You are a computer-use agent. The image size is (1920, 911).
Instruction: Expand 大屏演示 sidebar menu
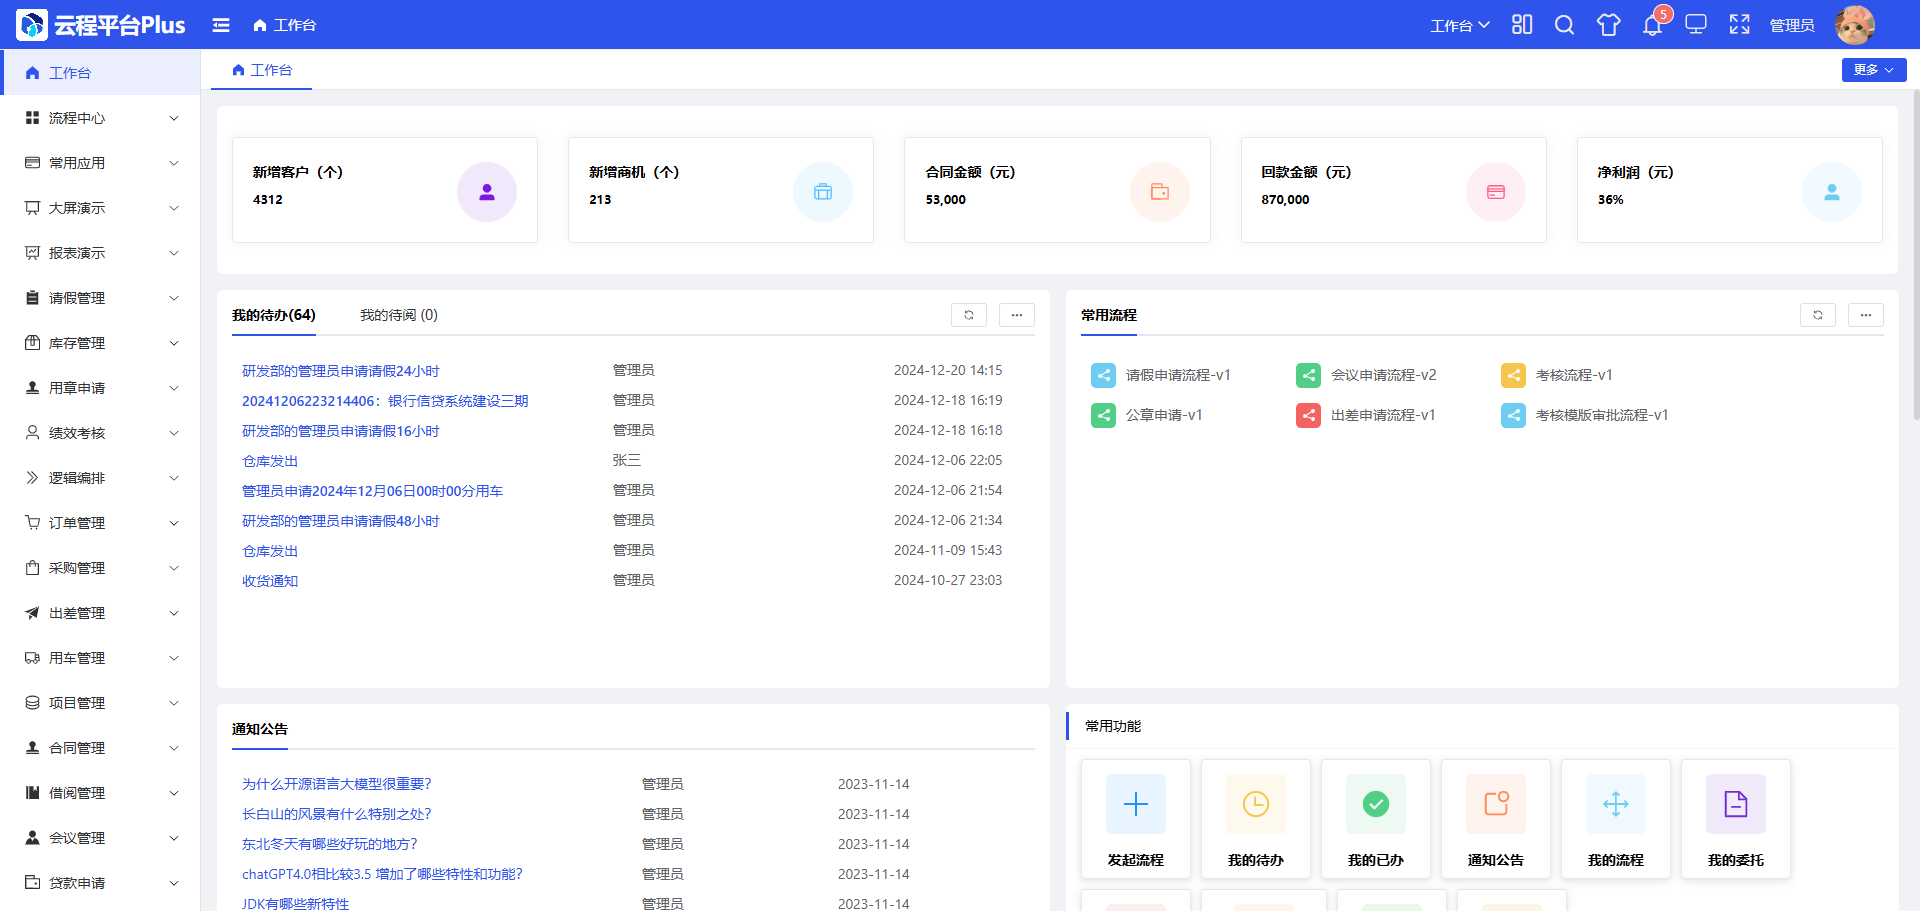(100, 208)
